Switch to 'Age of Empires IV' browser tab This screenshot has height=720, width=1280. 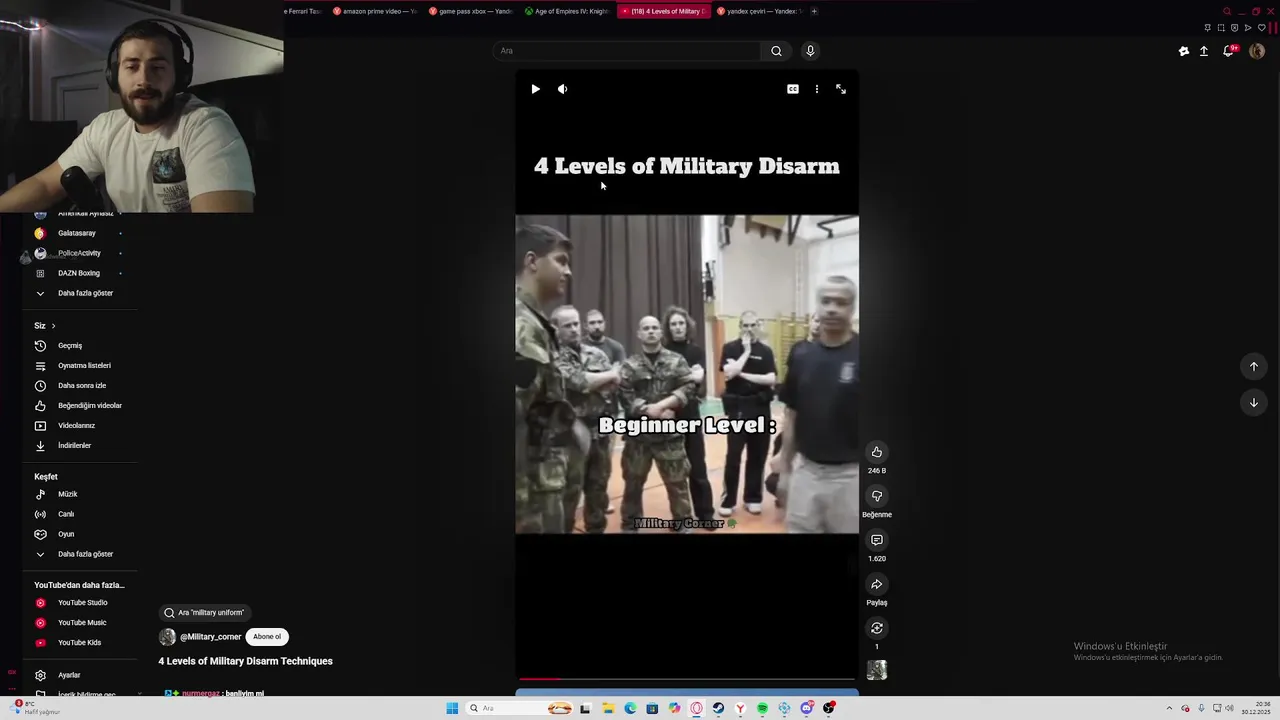(566, 11)
